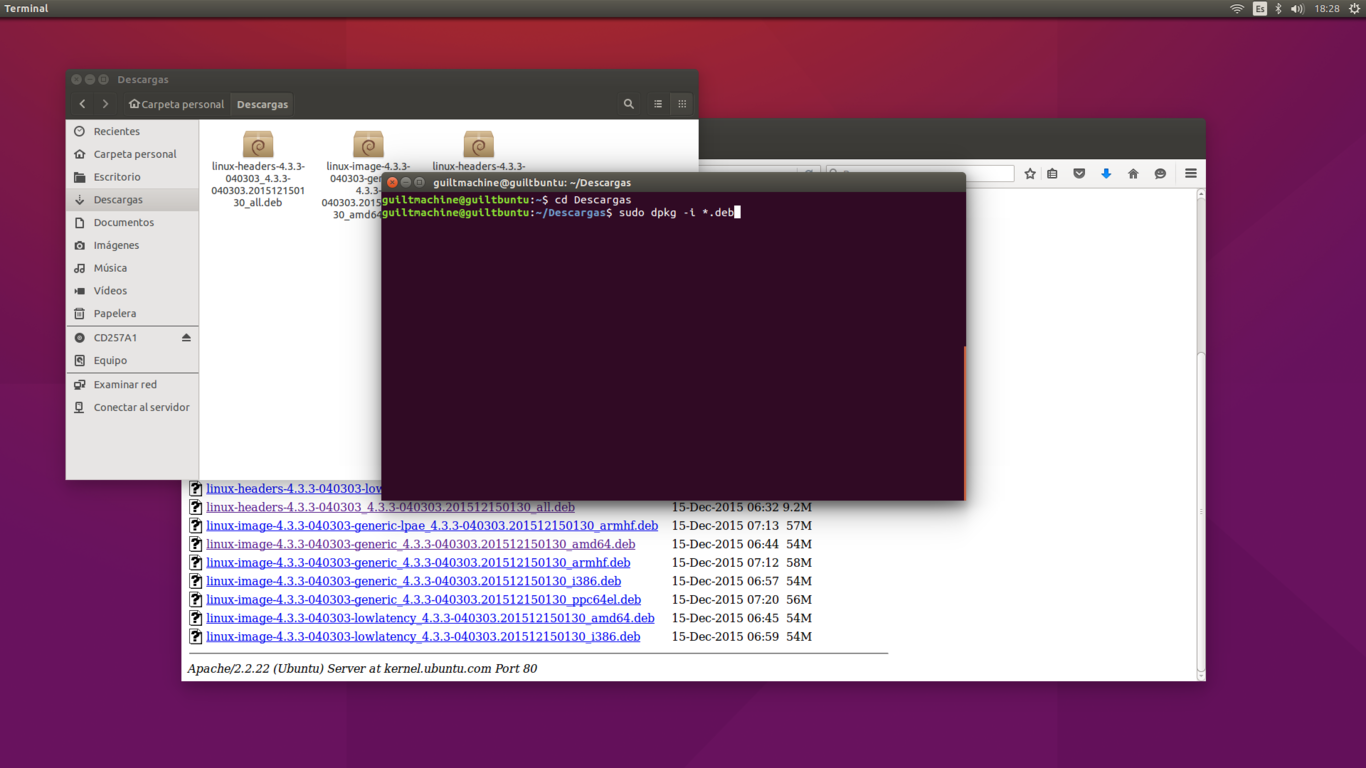1366x768 pixels.
Task: Go to the Firefox home page
Action: coord(1133,173)
